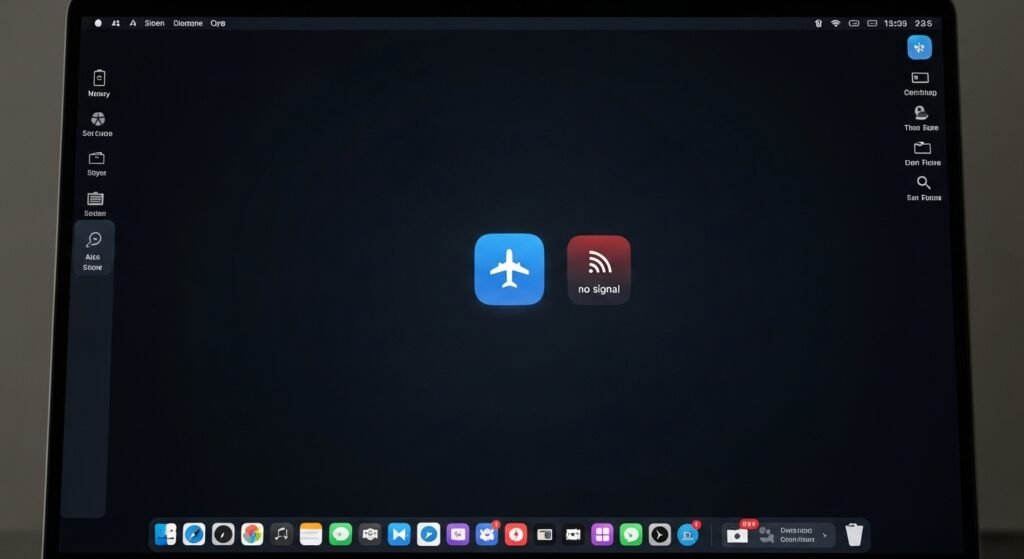This screenshot has height=559, width=1024.
Task: Click the clock time in menu bar
Action: click(895, 22)
